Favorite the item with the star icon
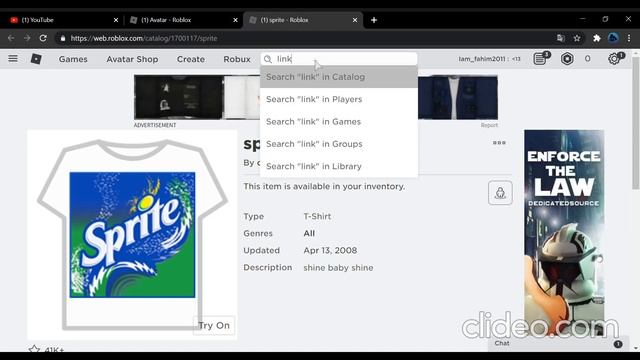 (34, 349)
